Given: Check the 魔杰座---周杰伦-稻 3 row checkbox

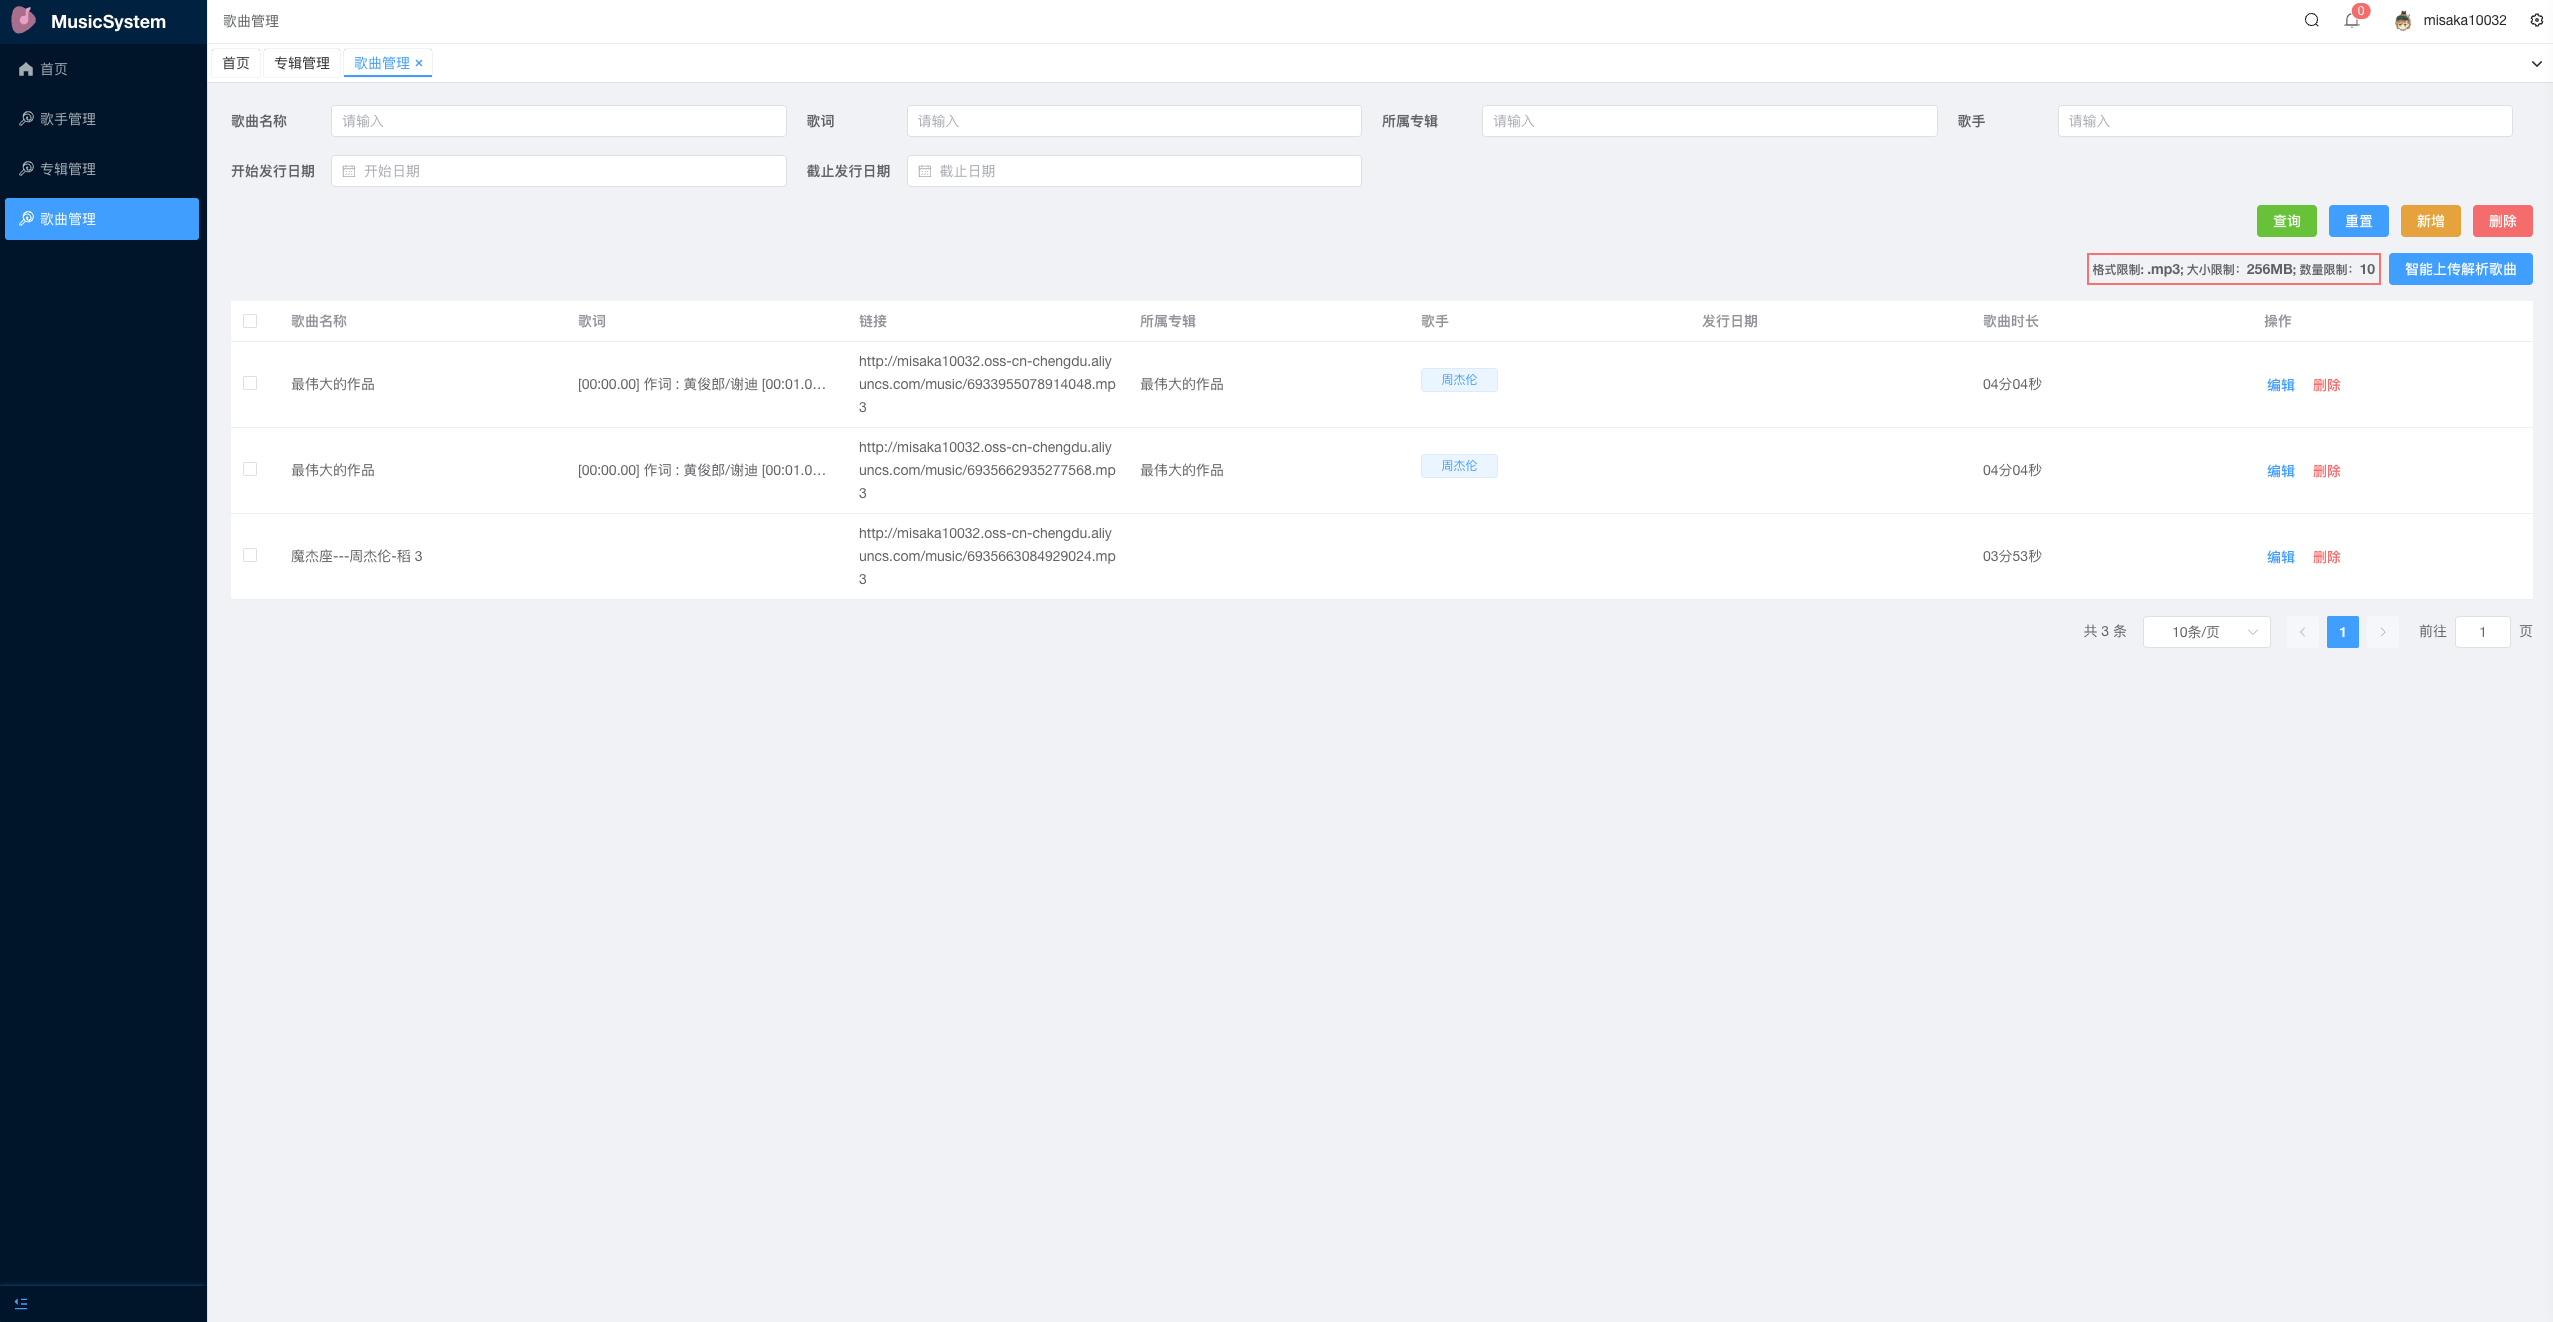Looking at the screenshot, I should (250, 555).
